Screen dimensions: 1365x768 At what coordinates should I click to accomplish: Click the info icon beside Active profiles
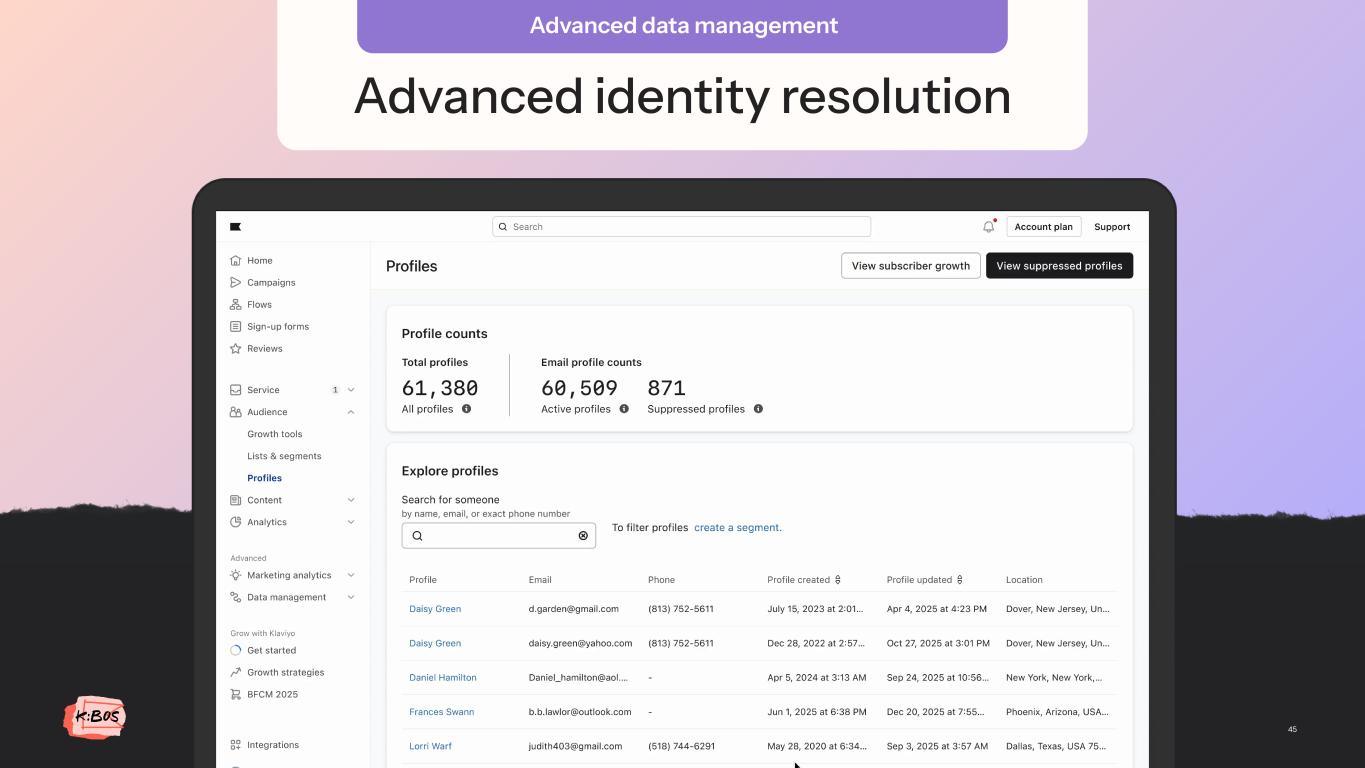624,409
